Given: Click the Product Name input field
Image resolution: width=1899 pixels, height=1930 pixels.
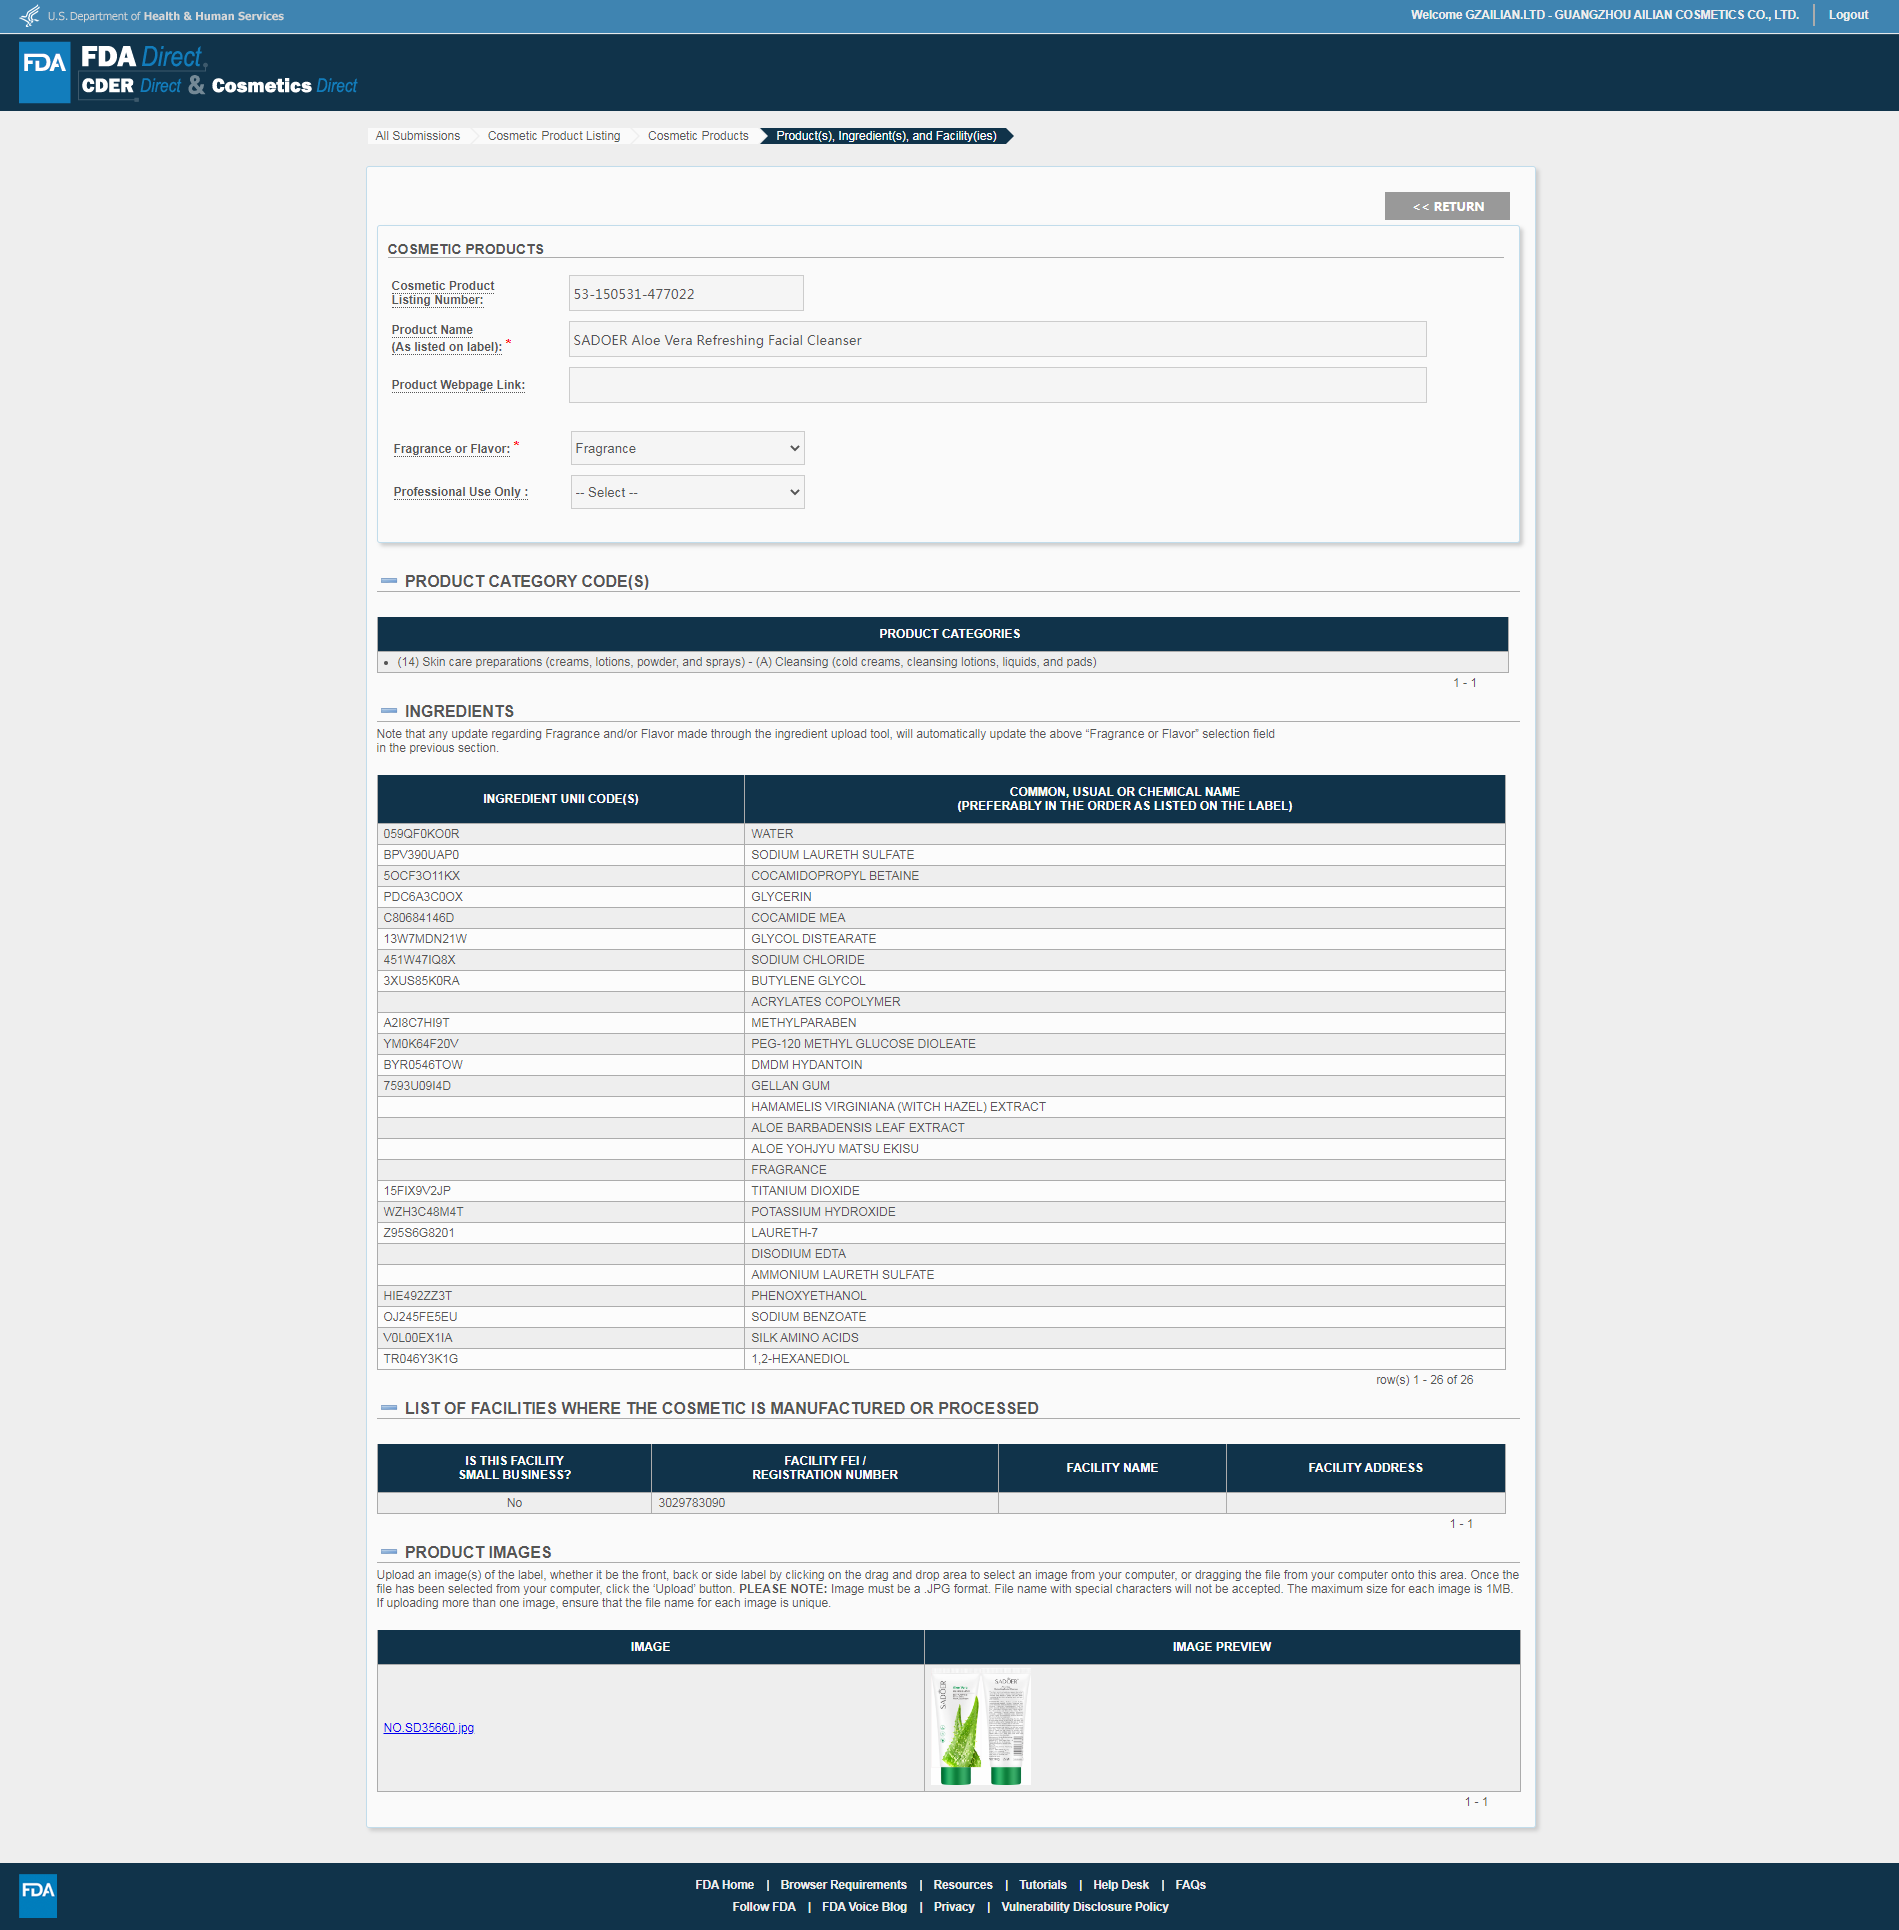Looking at the screenshot, I should (x=997, y=340).
